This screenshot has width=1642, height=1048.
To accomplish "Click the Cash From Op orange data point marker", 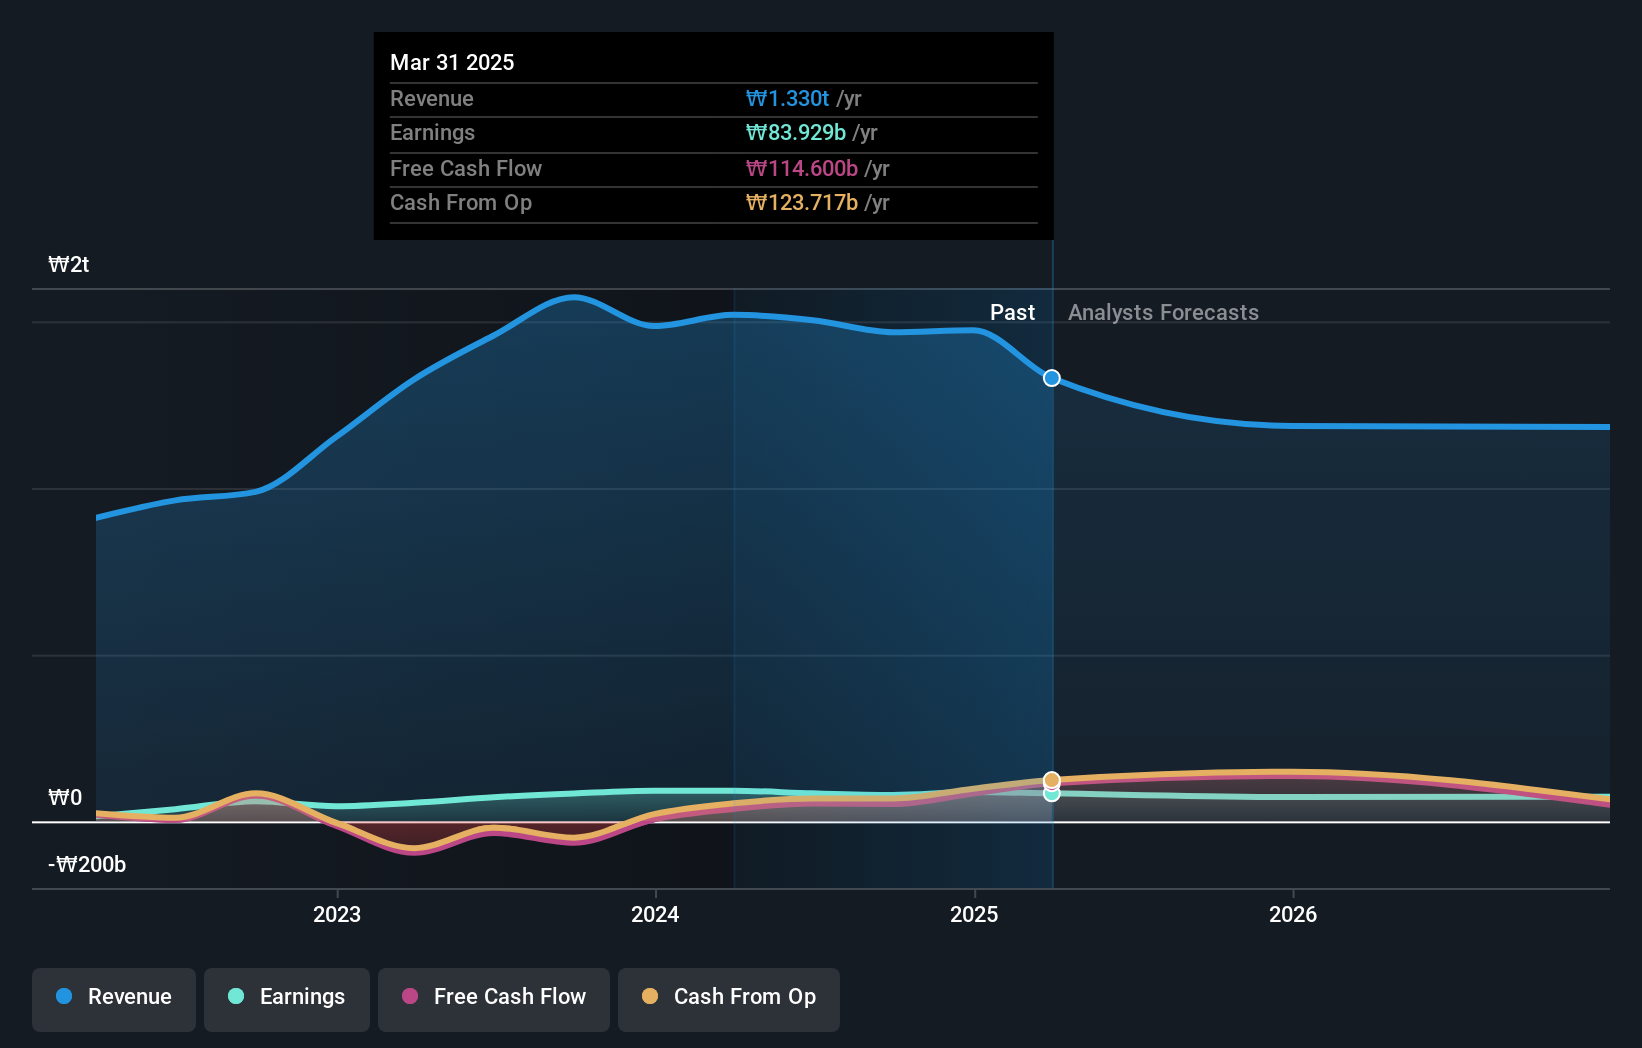I will (x=1052, y=780).
